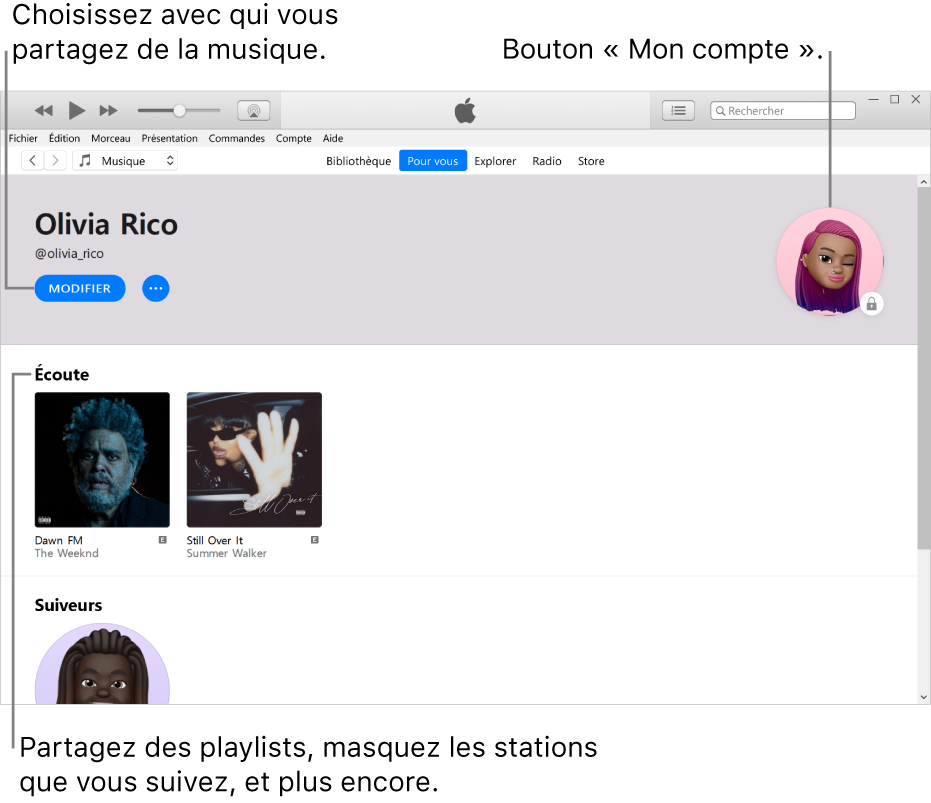Open the Musique media picker dropdown
Screen dimensions: 931x803
coord(125,160)
